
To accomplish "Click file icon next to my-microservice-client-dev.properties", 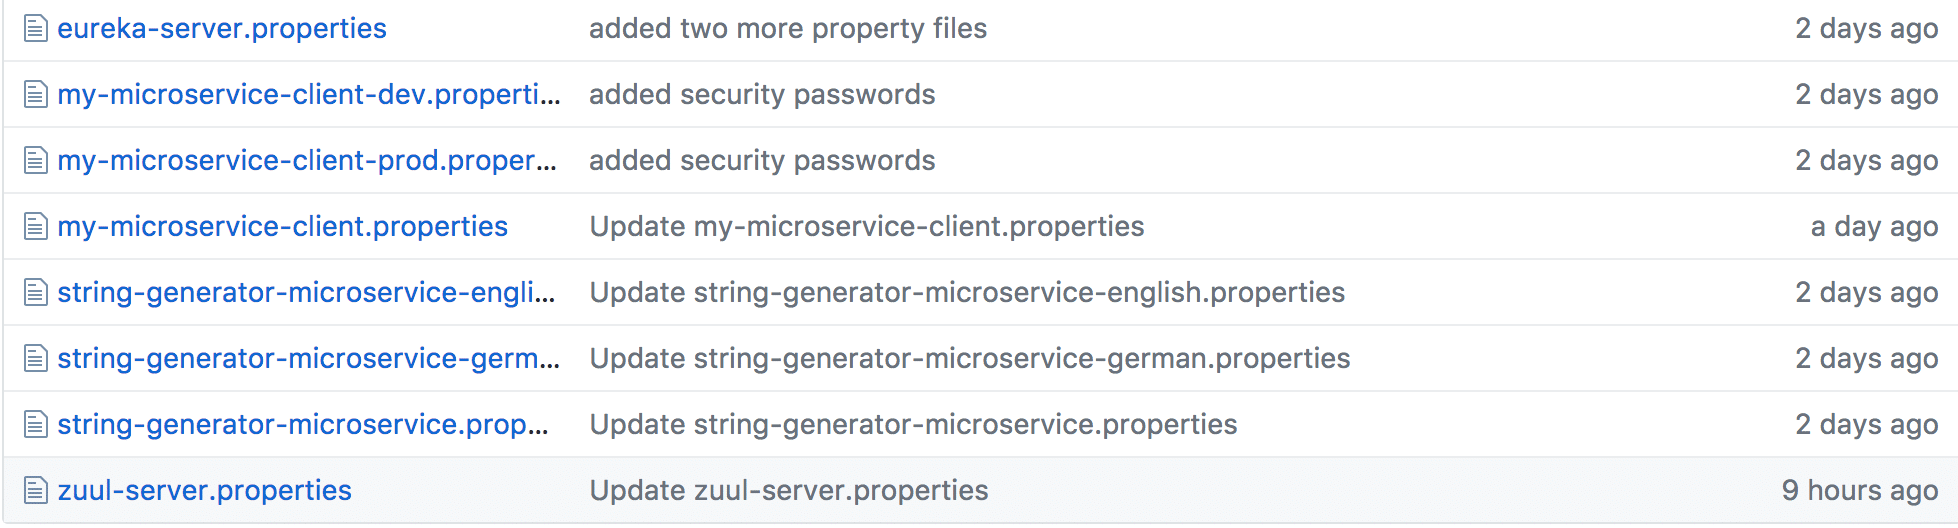I will (x=36, y=95).
